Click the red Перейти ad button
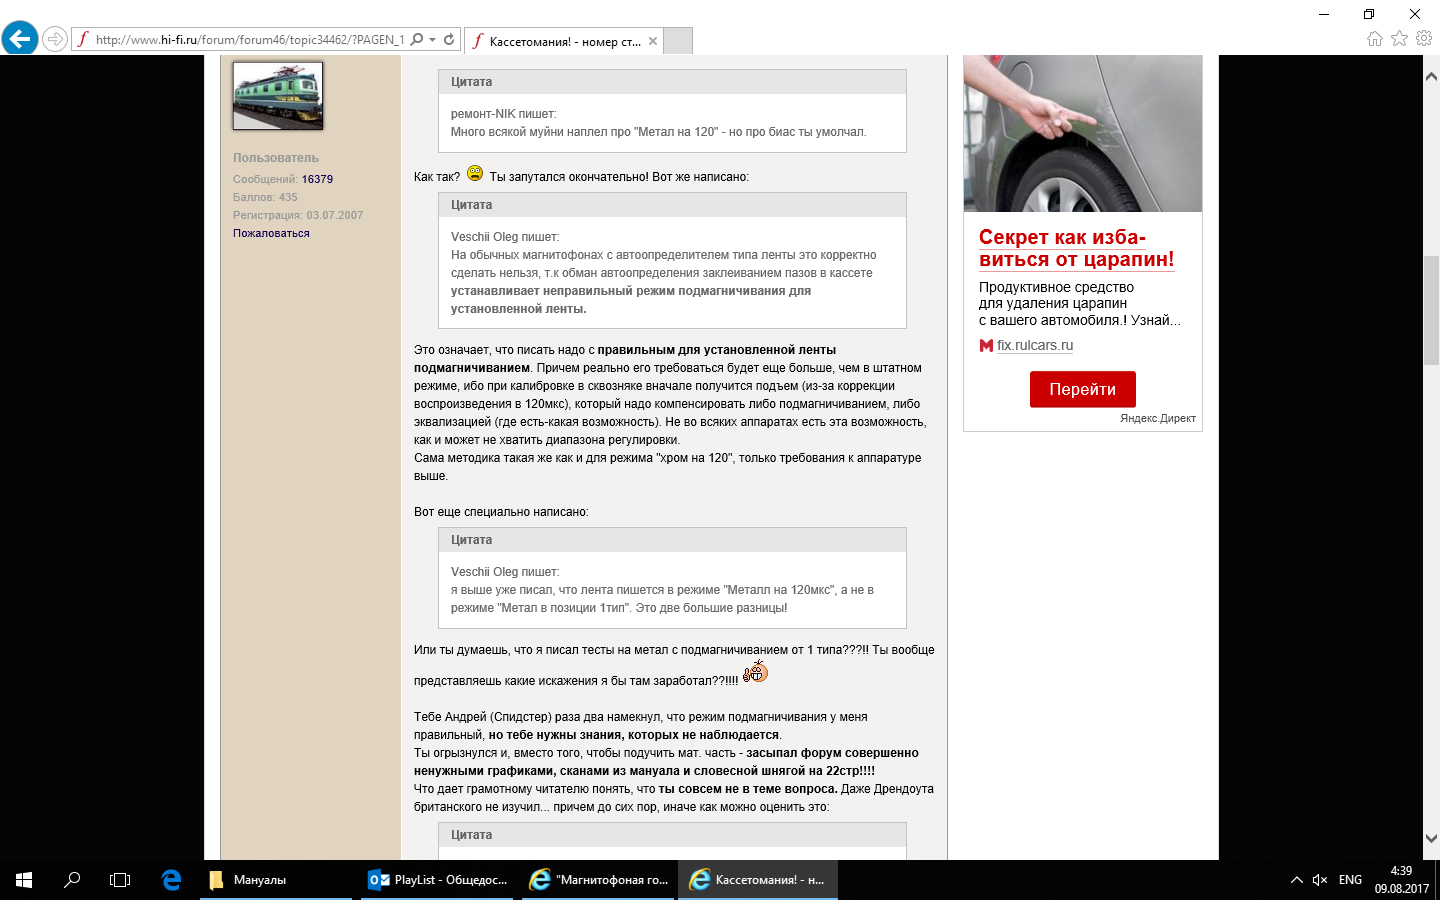 [1082, 389]
